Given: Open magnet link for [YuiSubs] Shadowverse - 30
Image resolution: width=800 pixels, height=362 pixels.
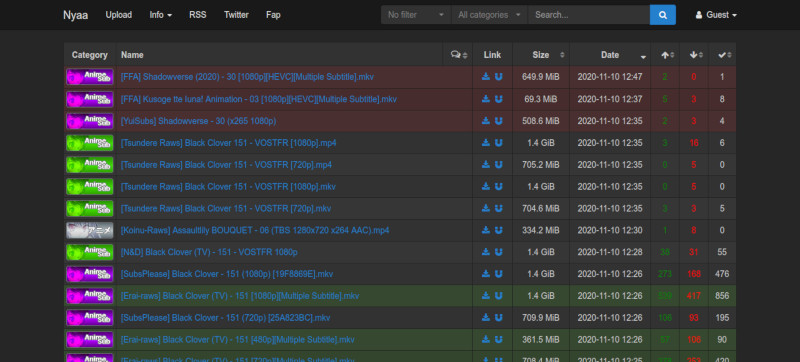Looking at the screenshot, I should click(x=498, y=121).
